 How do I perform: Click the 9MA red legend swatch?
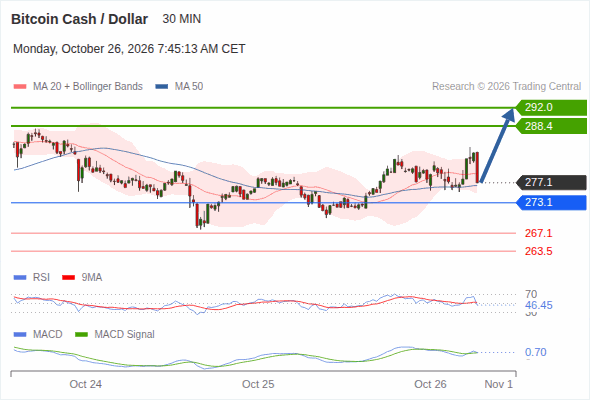tap(68, 278)
